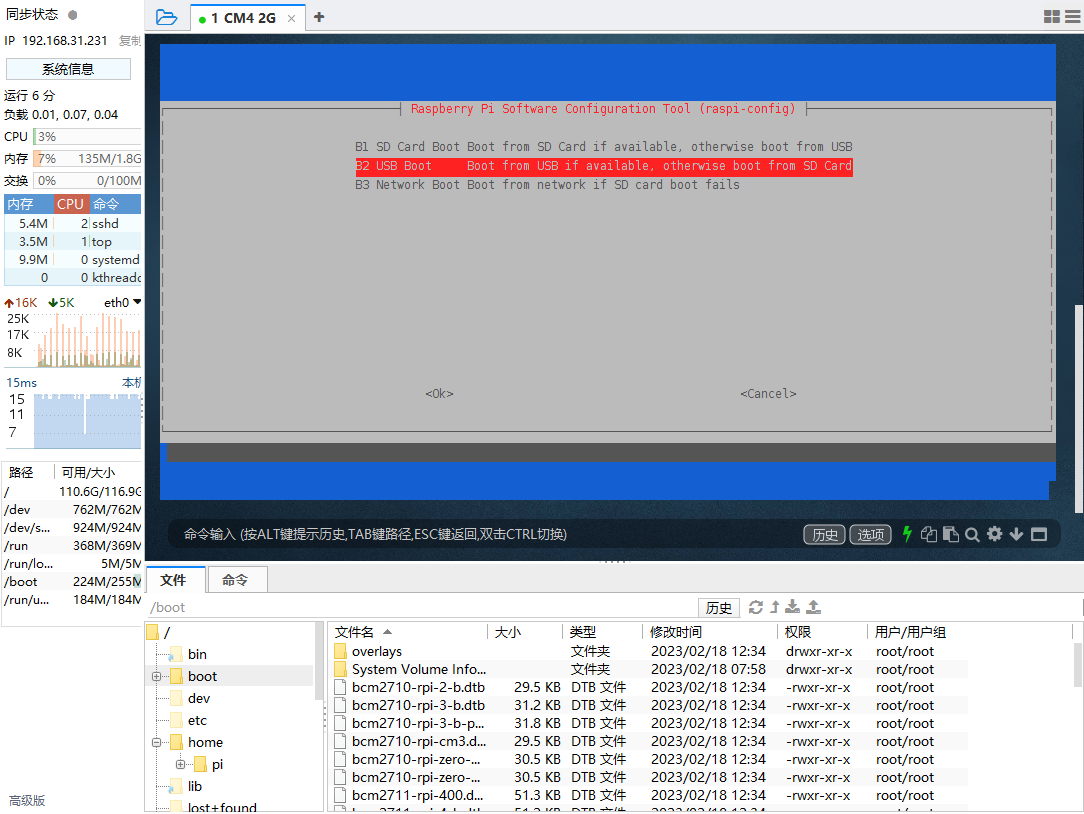Viewport: 1084px width, 814px height.
Task: Click the terminal down-arrow icon
Action: point(1016,534)
